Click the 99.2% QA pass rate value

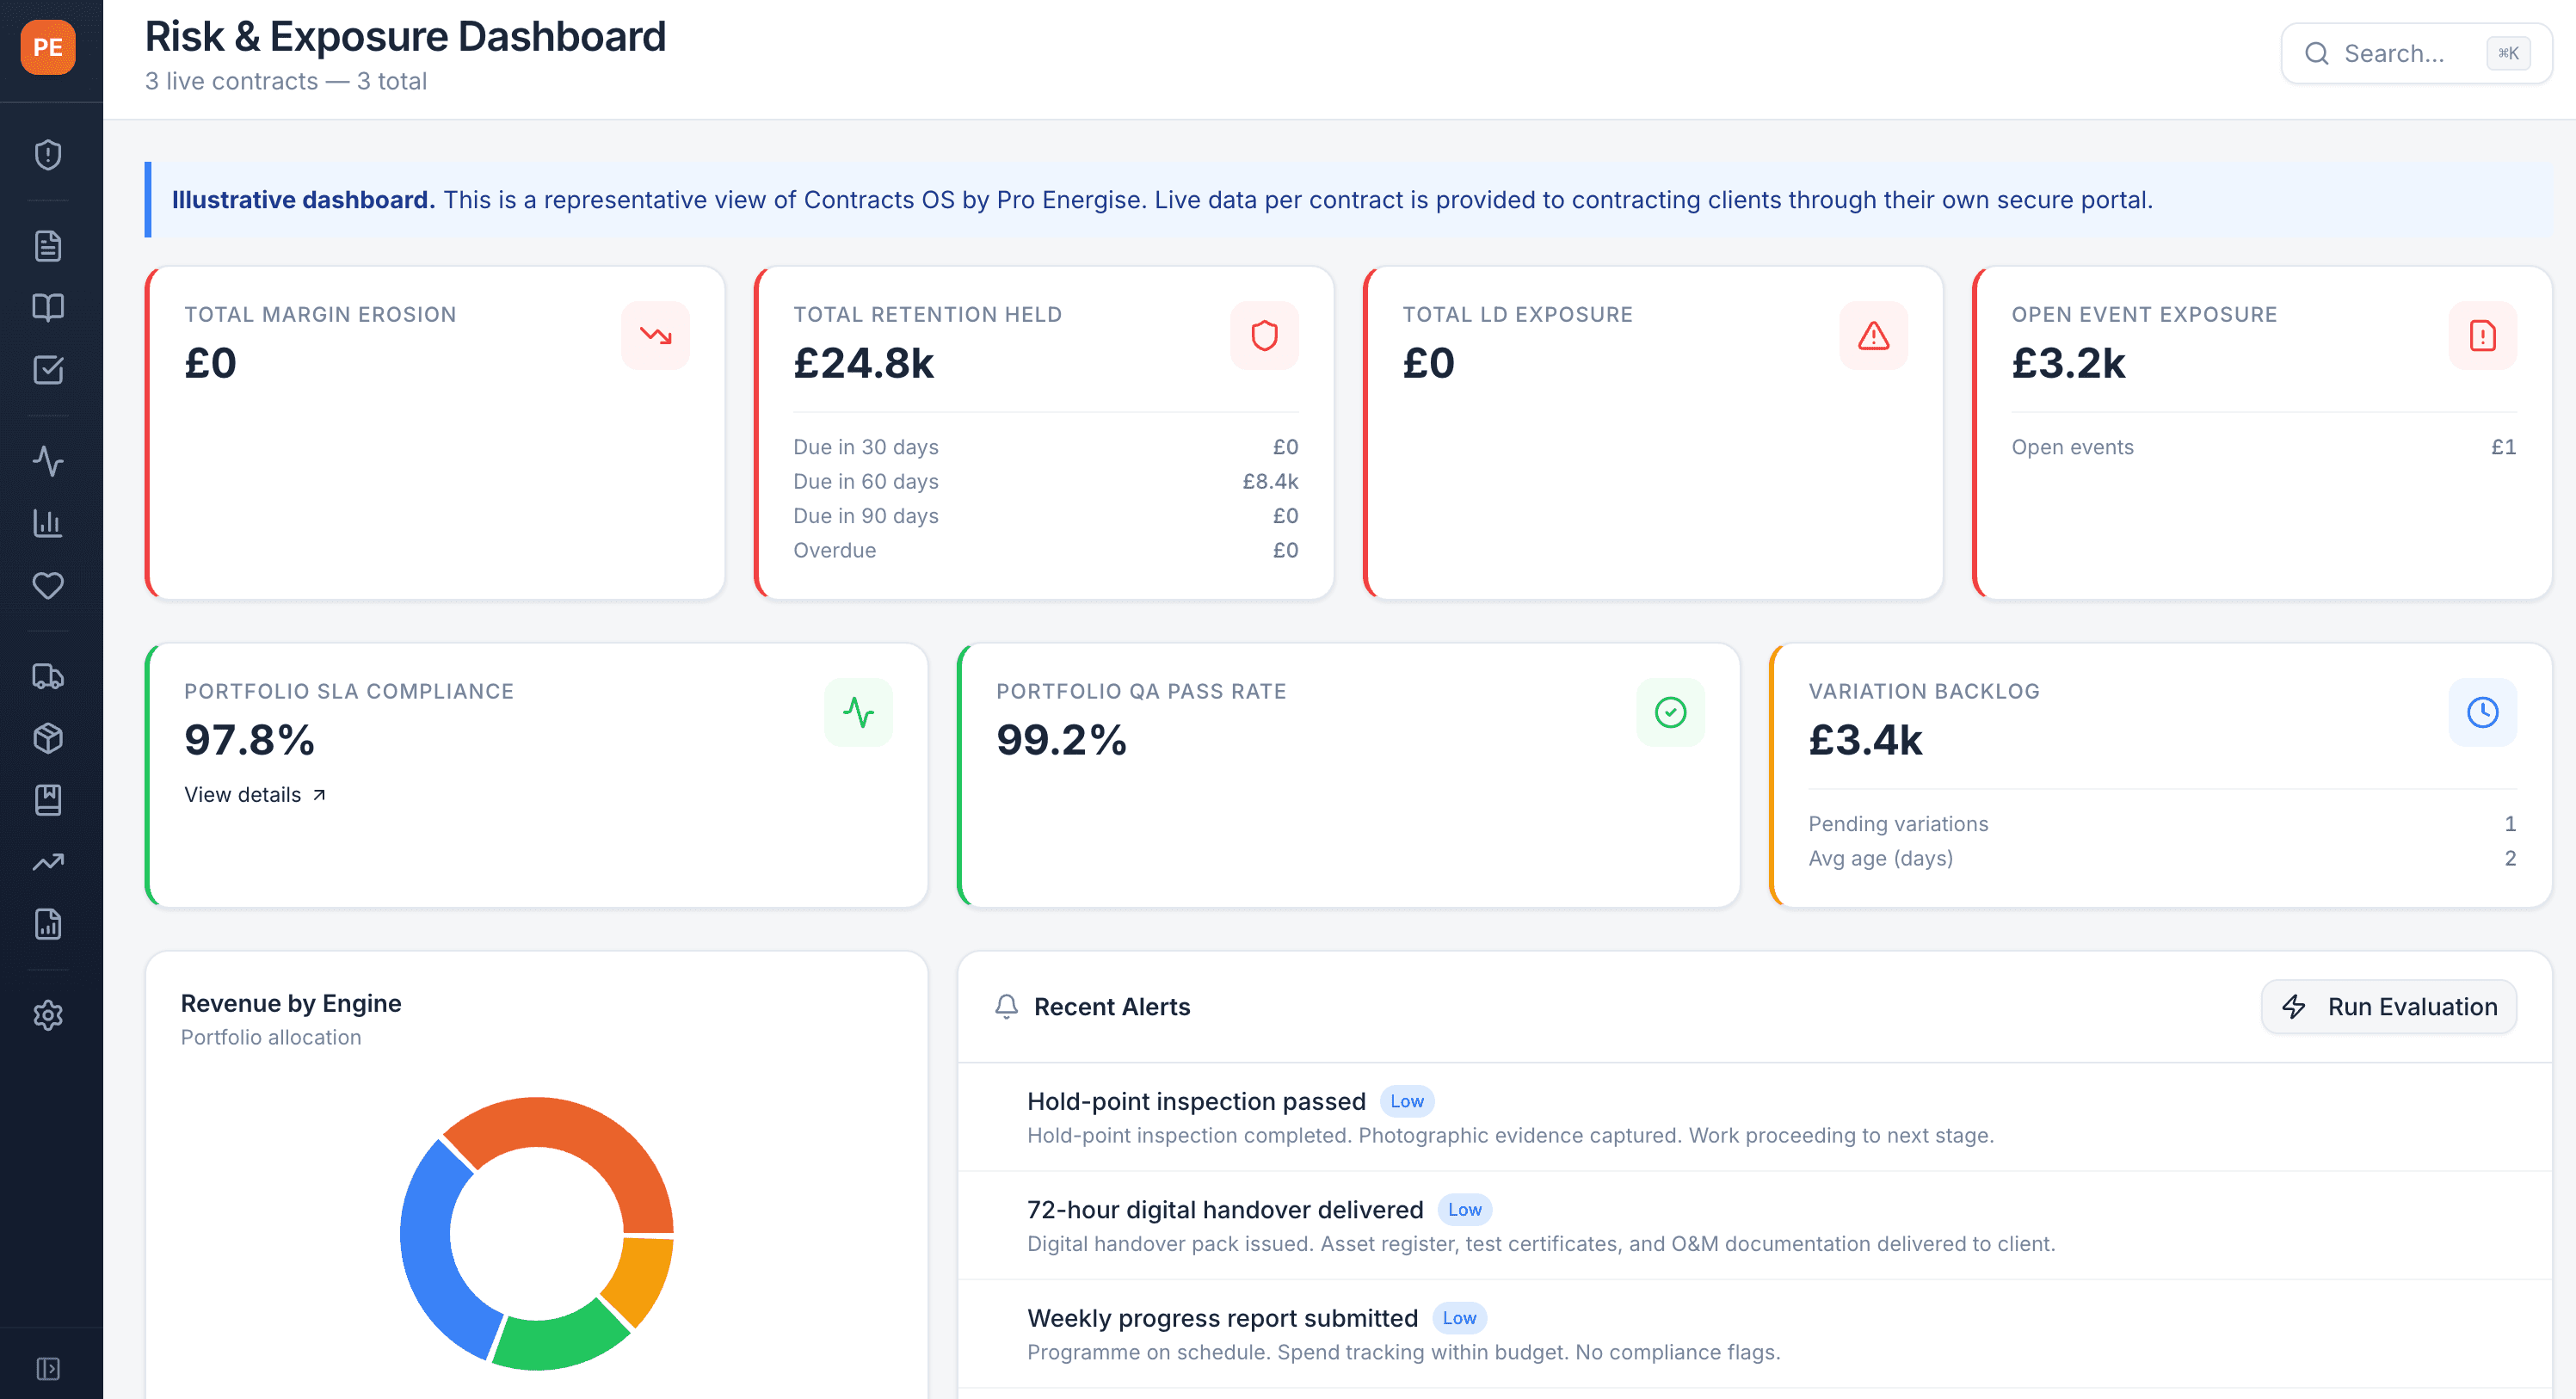click(x=1061, y=740)
